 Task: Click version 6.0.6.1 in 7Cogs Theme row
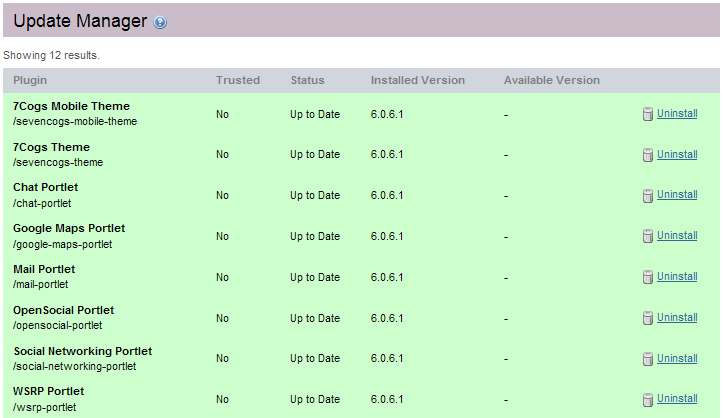[387, 154]
